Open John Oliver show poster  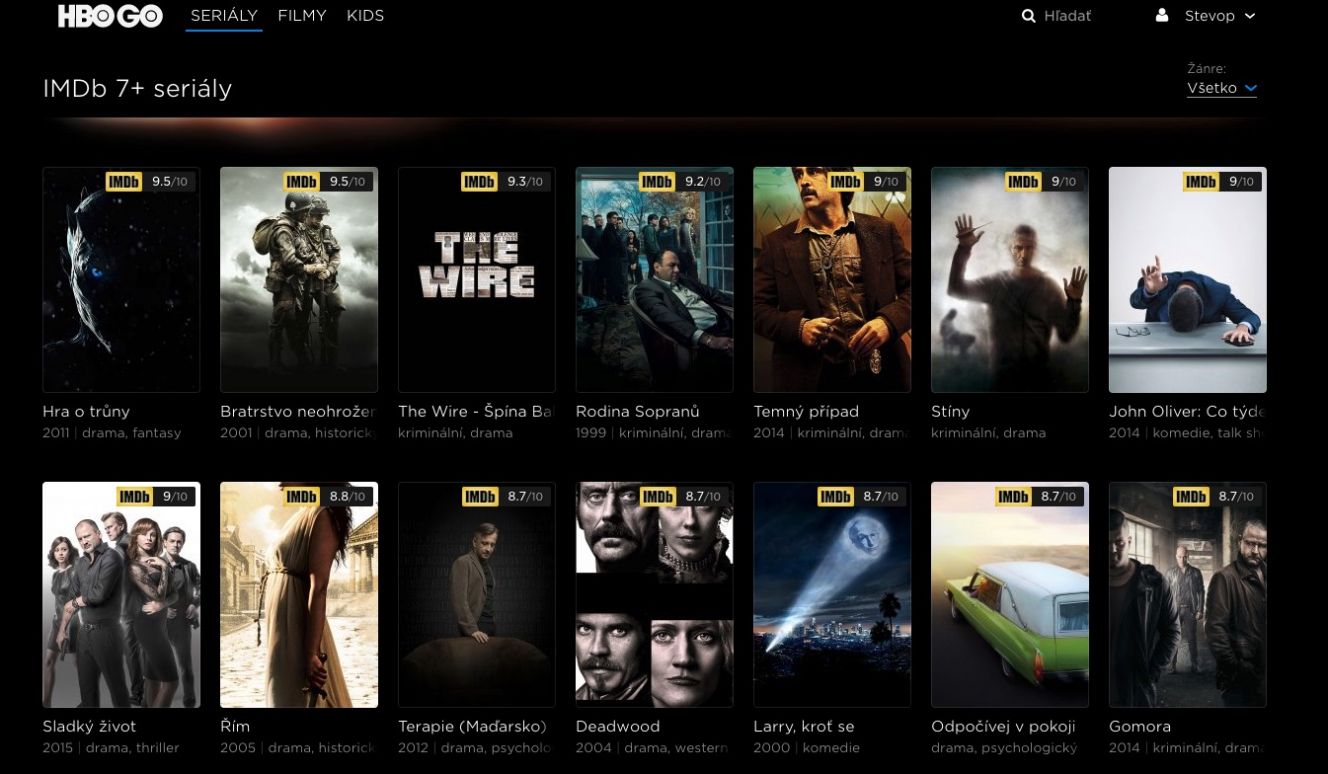click(1188, 279)
